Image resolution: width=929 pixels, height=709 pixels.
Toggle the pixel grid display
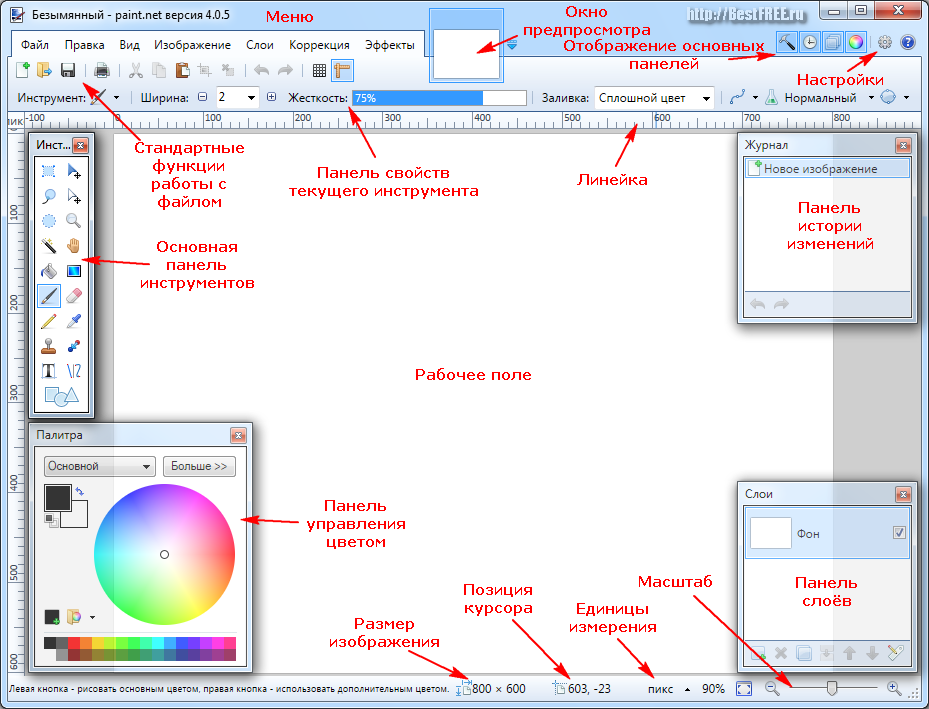[319, 70]
